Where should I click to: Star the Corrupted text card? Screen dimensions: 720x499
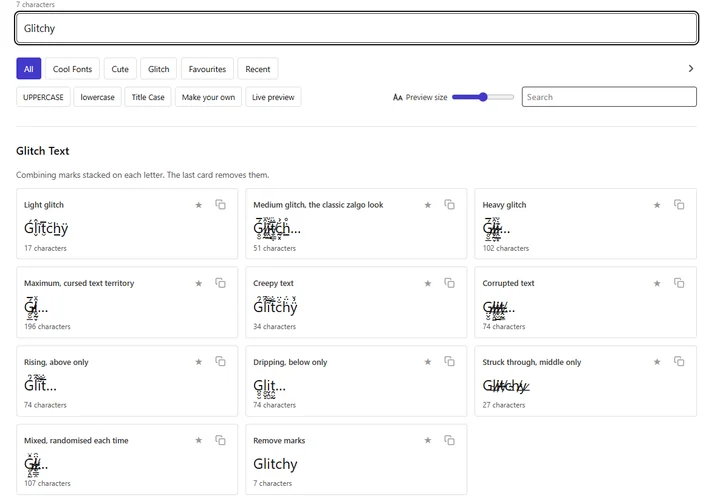pos(657,283)
